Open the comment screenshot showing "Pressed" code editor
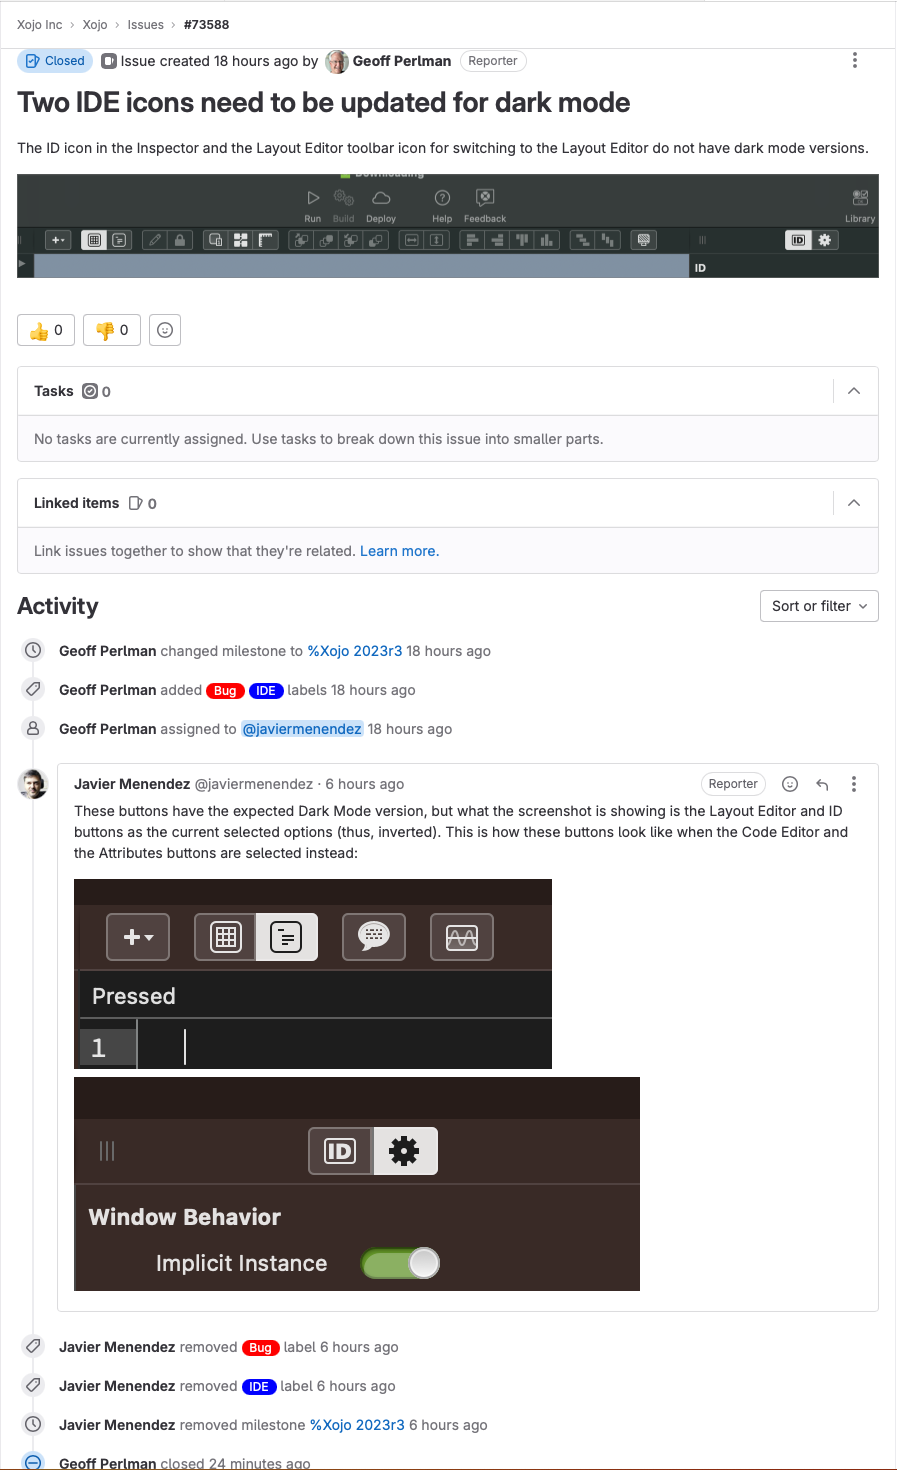 click(x=313, y=974)
